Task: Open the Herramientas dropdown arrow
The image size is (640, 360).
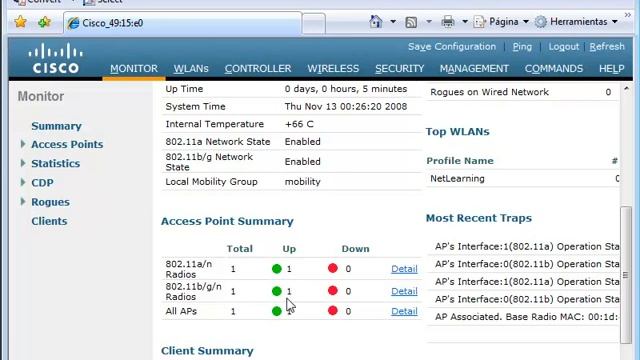Action: (x=615, y=22)
